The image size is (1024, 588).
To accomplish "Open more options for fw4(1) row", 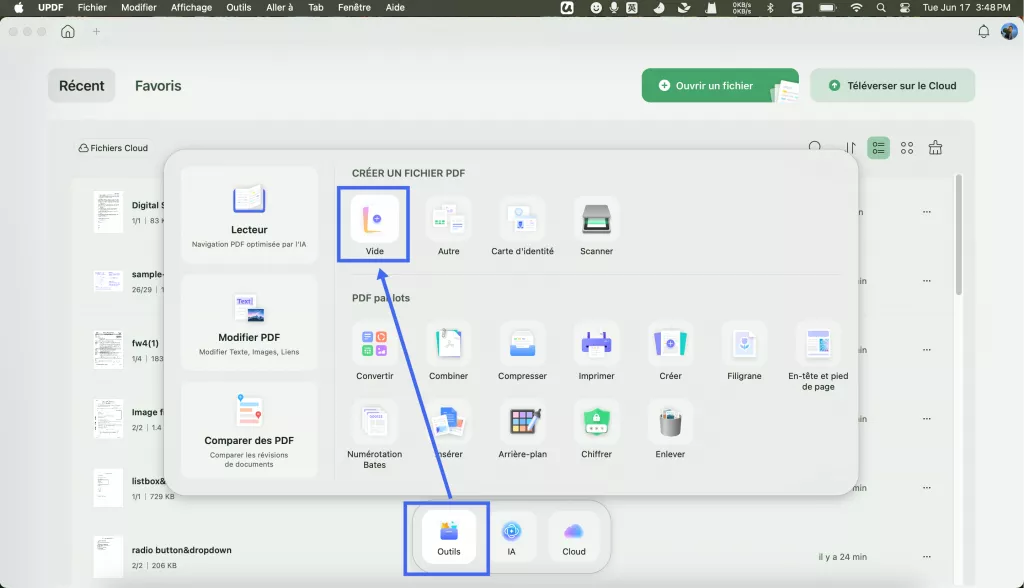I will coord(927,350).
